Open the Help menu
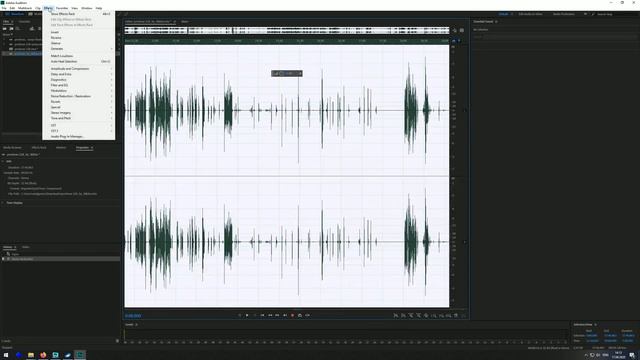 click(x=99, y=8)
